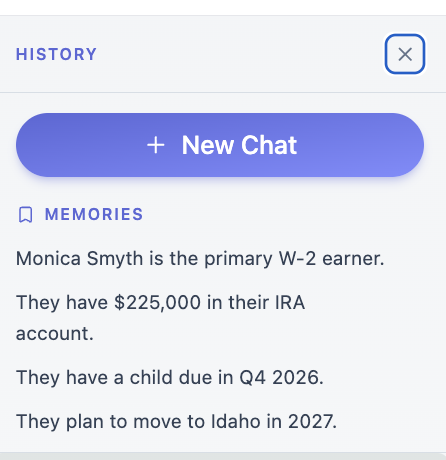This screenshot has width=446, height=460.
Task: Select the MEMORIES section heading
Action: 94,214
